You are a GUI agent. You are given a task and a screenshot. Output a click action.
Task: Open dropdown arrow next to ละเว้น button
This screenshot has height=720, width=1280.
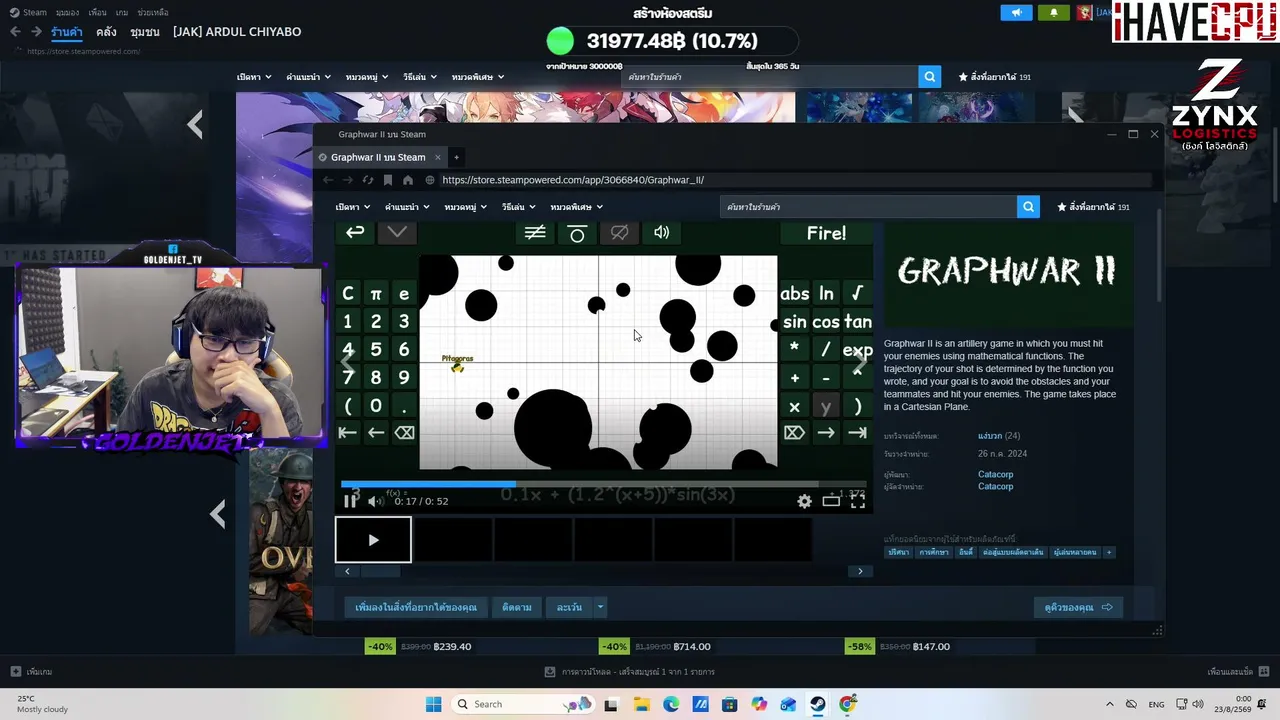click(600, 607)
